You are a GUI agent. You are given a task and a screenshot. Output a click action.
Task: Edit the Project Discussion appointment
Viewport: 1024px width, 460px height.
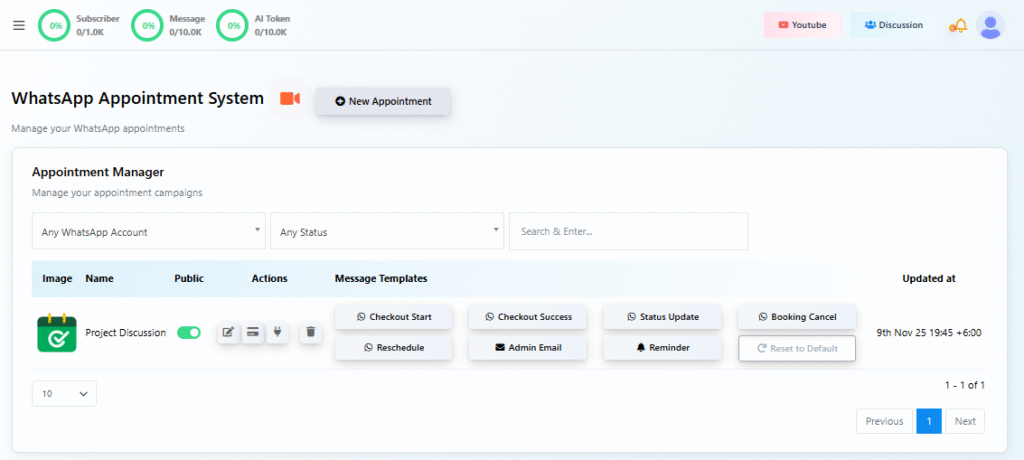coord(228,333)
